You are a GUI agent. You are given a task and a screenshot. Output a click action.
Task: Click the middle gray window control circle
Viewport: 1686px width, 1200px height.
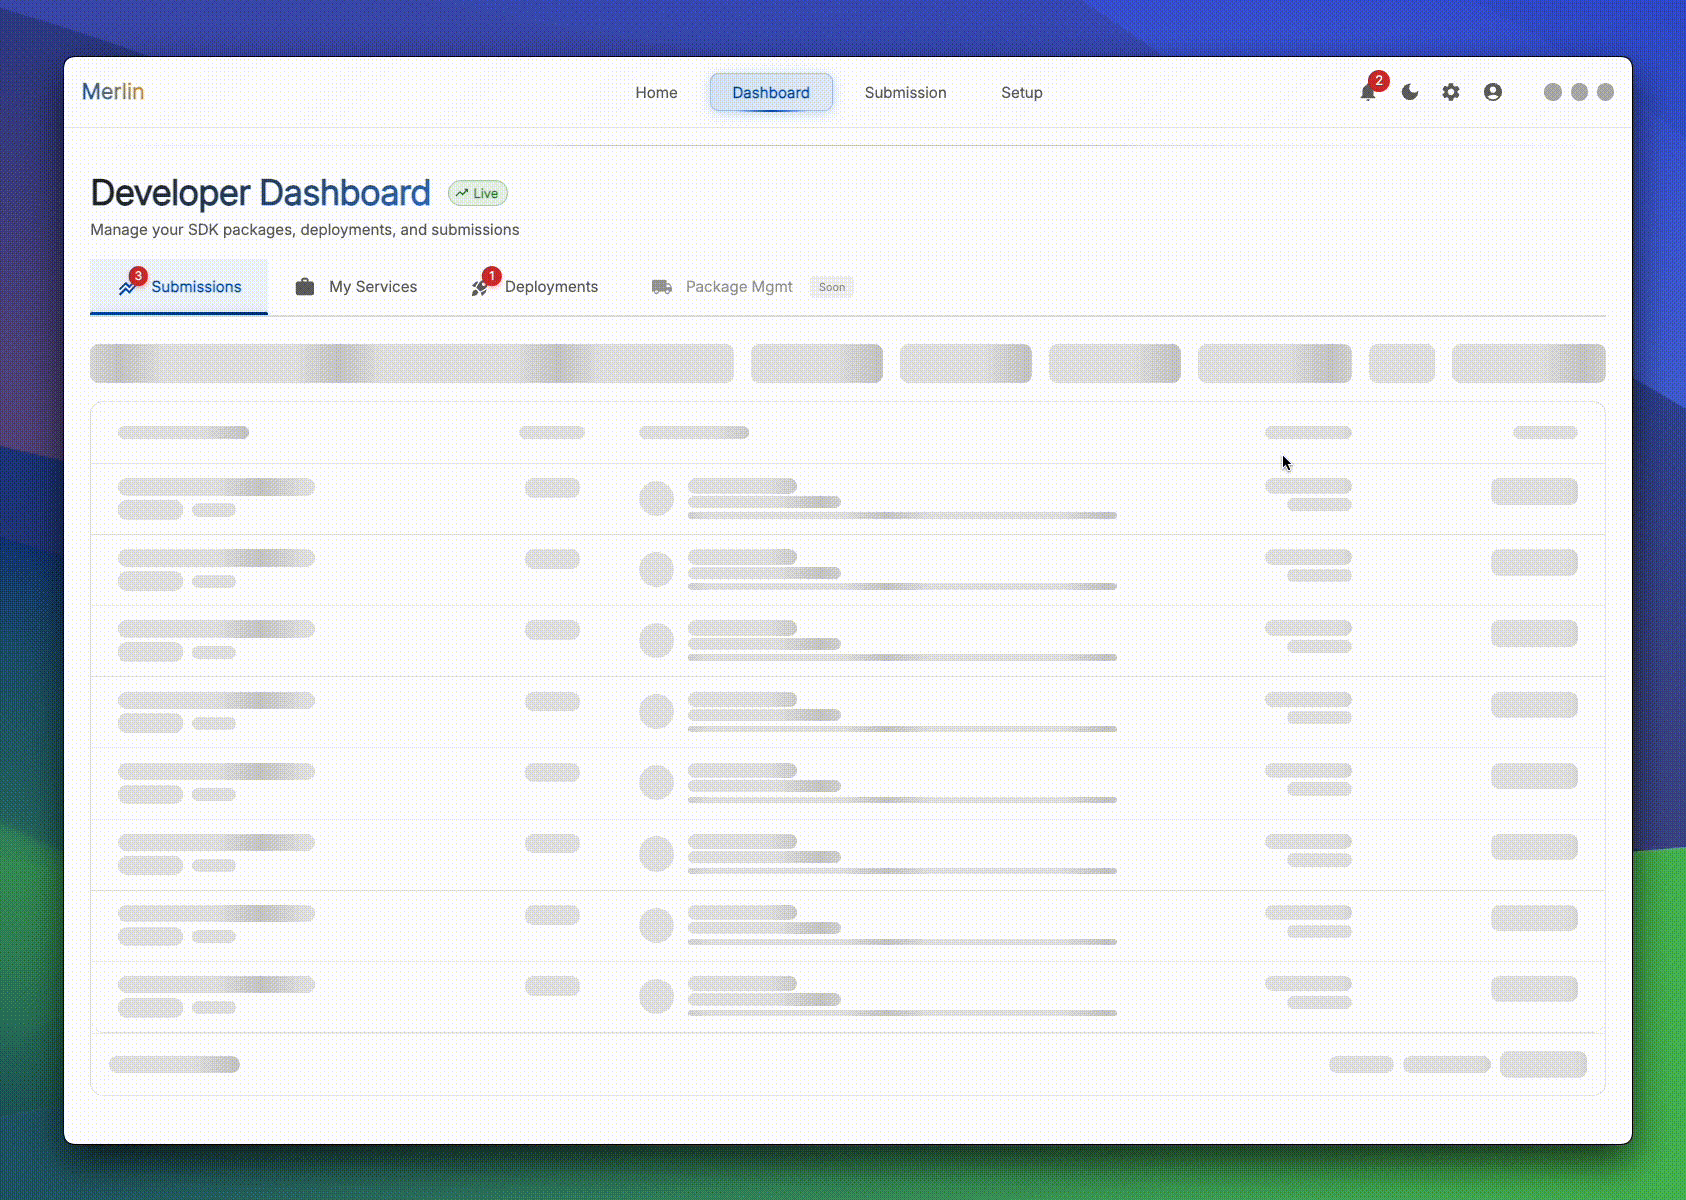point(1579,92)
